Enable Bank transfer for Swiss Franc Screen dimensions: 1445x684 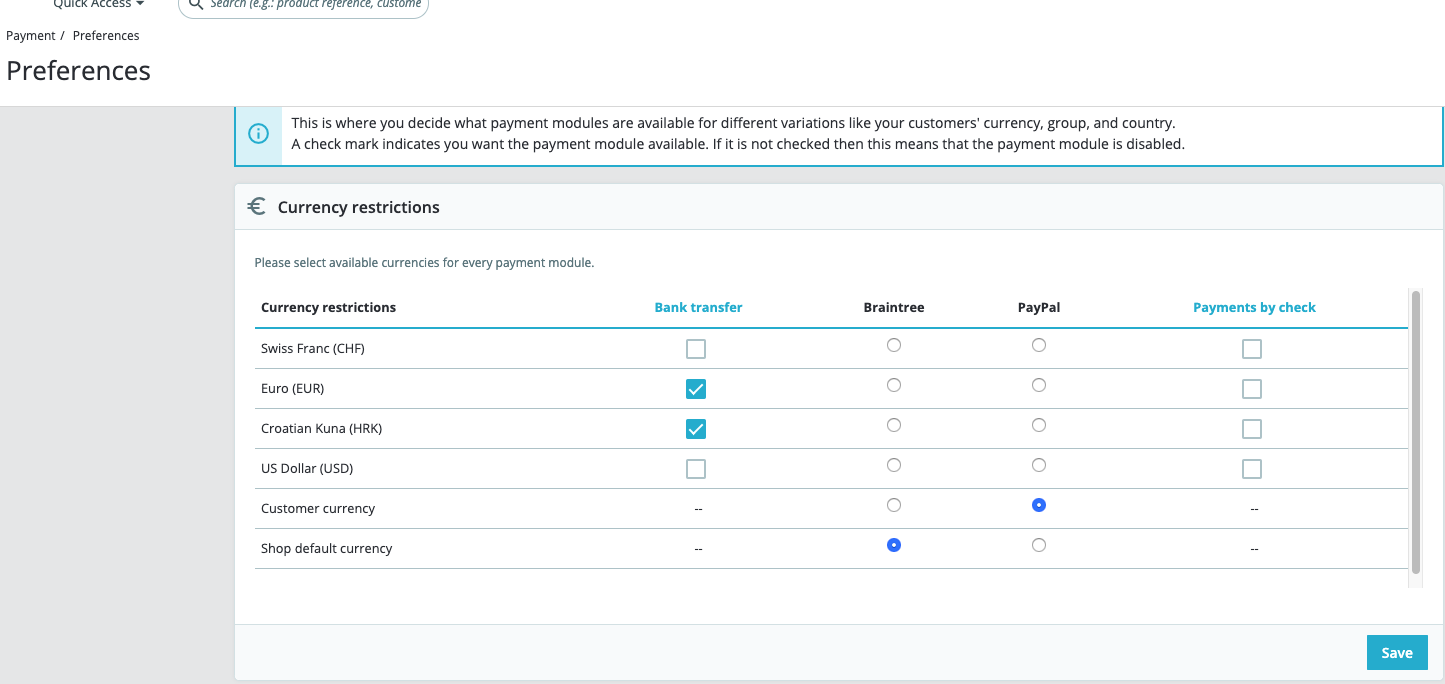click(696, 349)
